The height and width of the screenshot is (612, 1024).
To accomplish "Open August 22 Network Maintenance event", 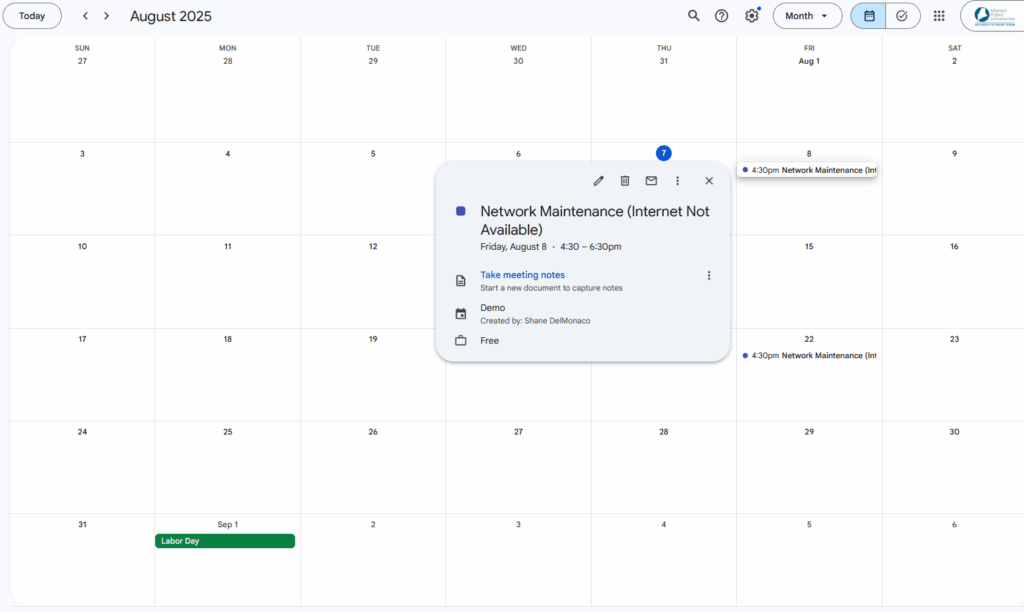I will [809, 355].
